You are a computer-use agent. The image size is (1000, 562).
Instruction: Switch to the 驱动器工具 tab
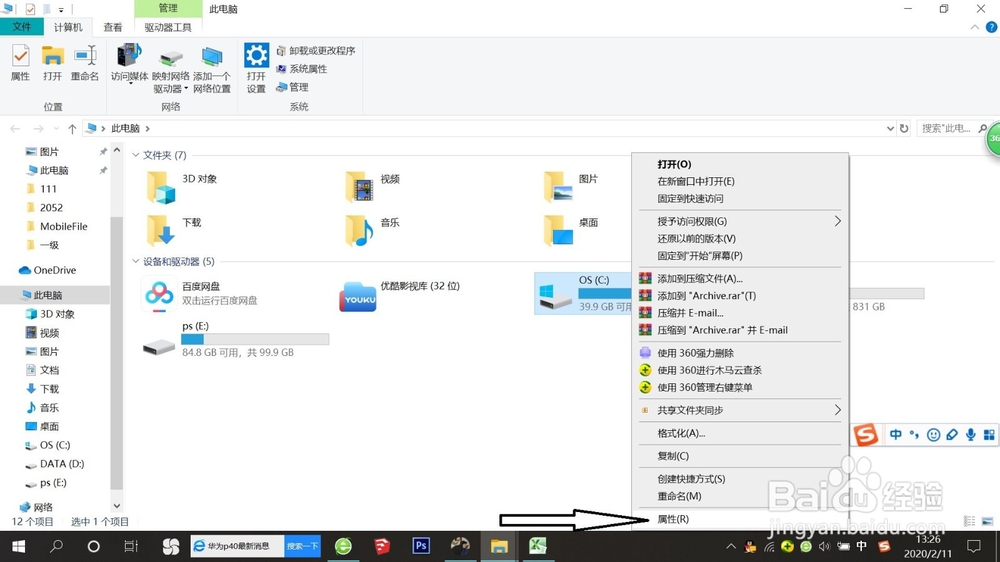point(168,27)
